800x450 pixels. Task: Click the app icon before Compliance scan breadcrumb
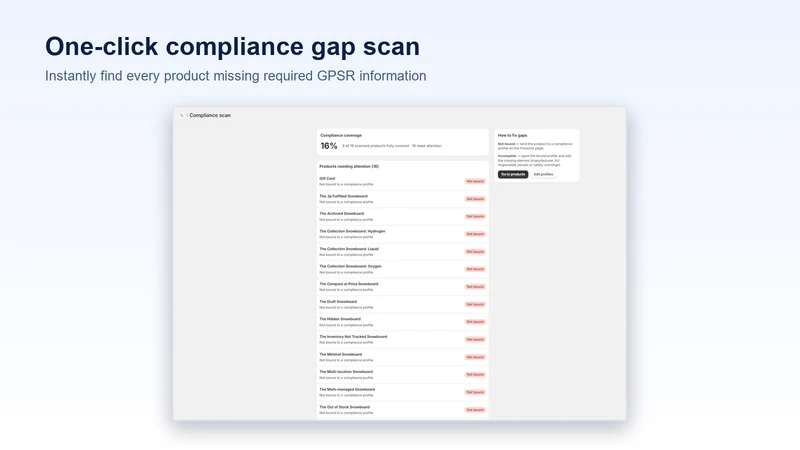click(x=182, y=115)
